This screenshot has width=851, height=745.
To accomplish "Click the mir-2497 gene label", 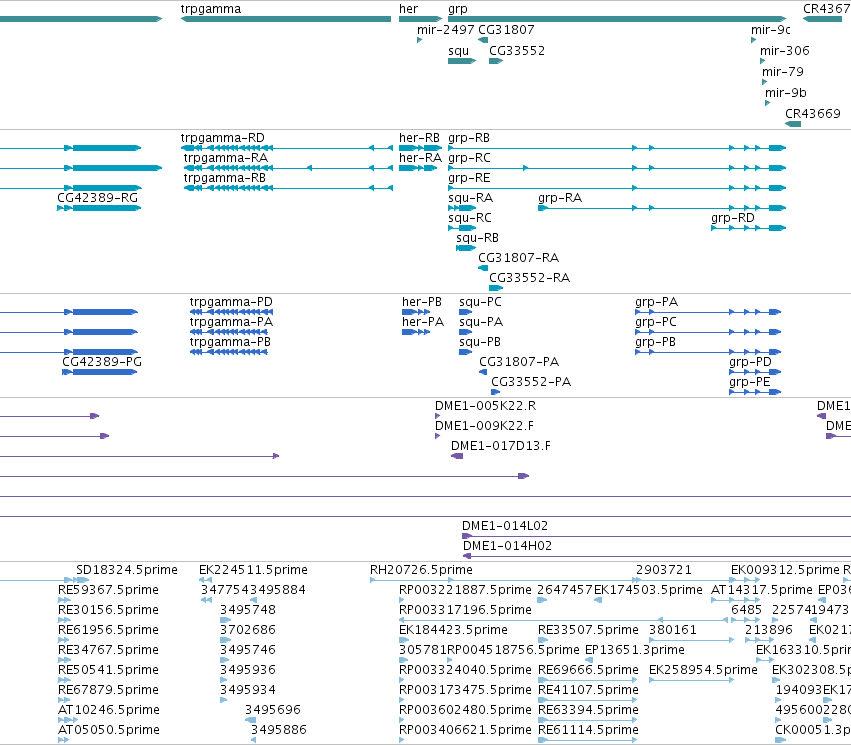I will coord(446,30).
